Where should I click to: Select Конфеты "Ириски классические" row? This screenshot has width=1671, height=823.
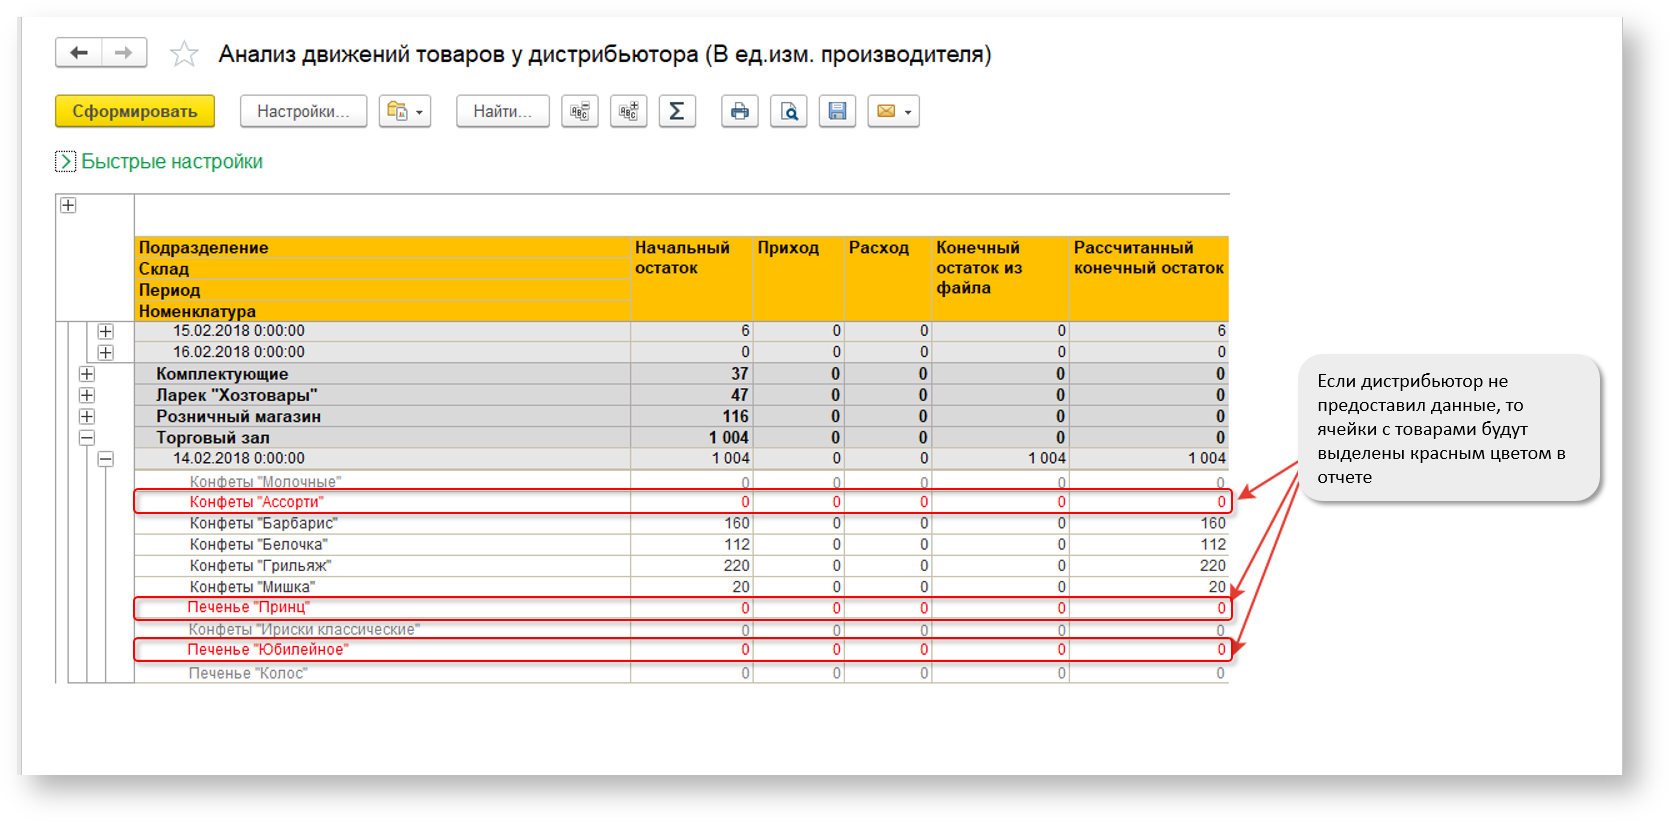tap(681, 630)
